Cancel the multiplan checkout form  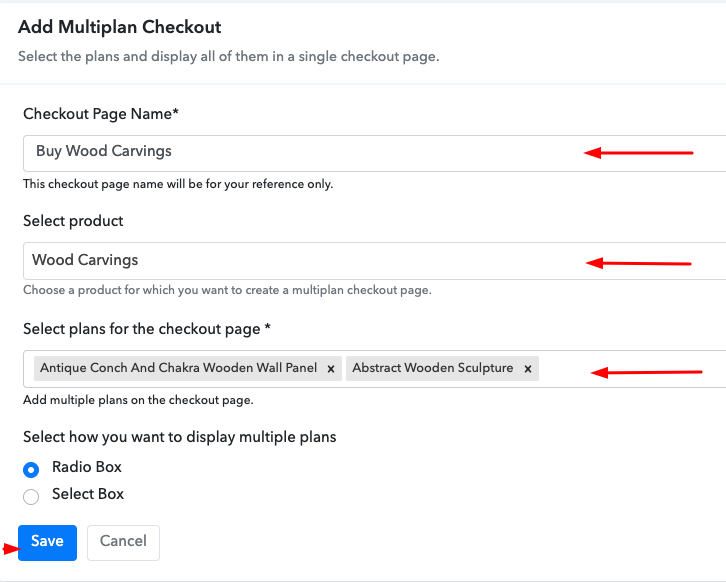pos(123,543)
